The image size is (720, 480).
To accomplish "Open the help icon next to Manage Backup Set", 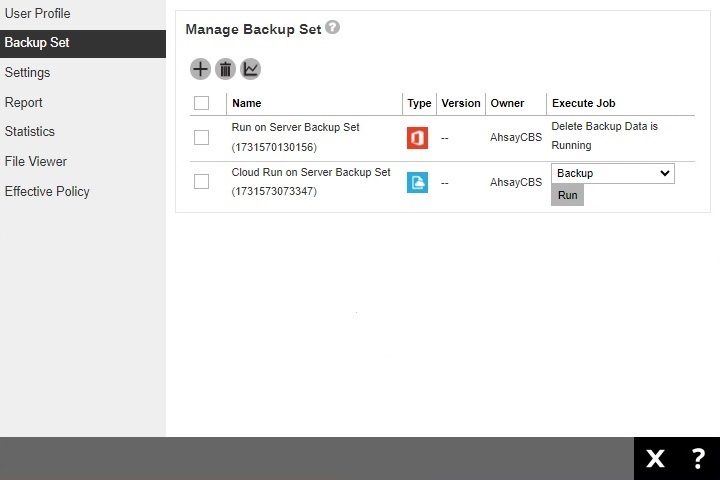I will pyautogui.click(x=332, y=27).
